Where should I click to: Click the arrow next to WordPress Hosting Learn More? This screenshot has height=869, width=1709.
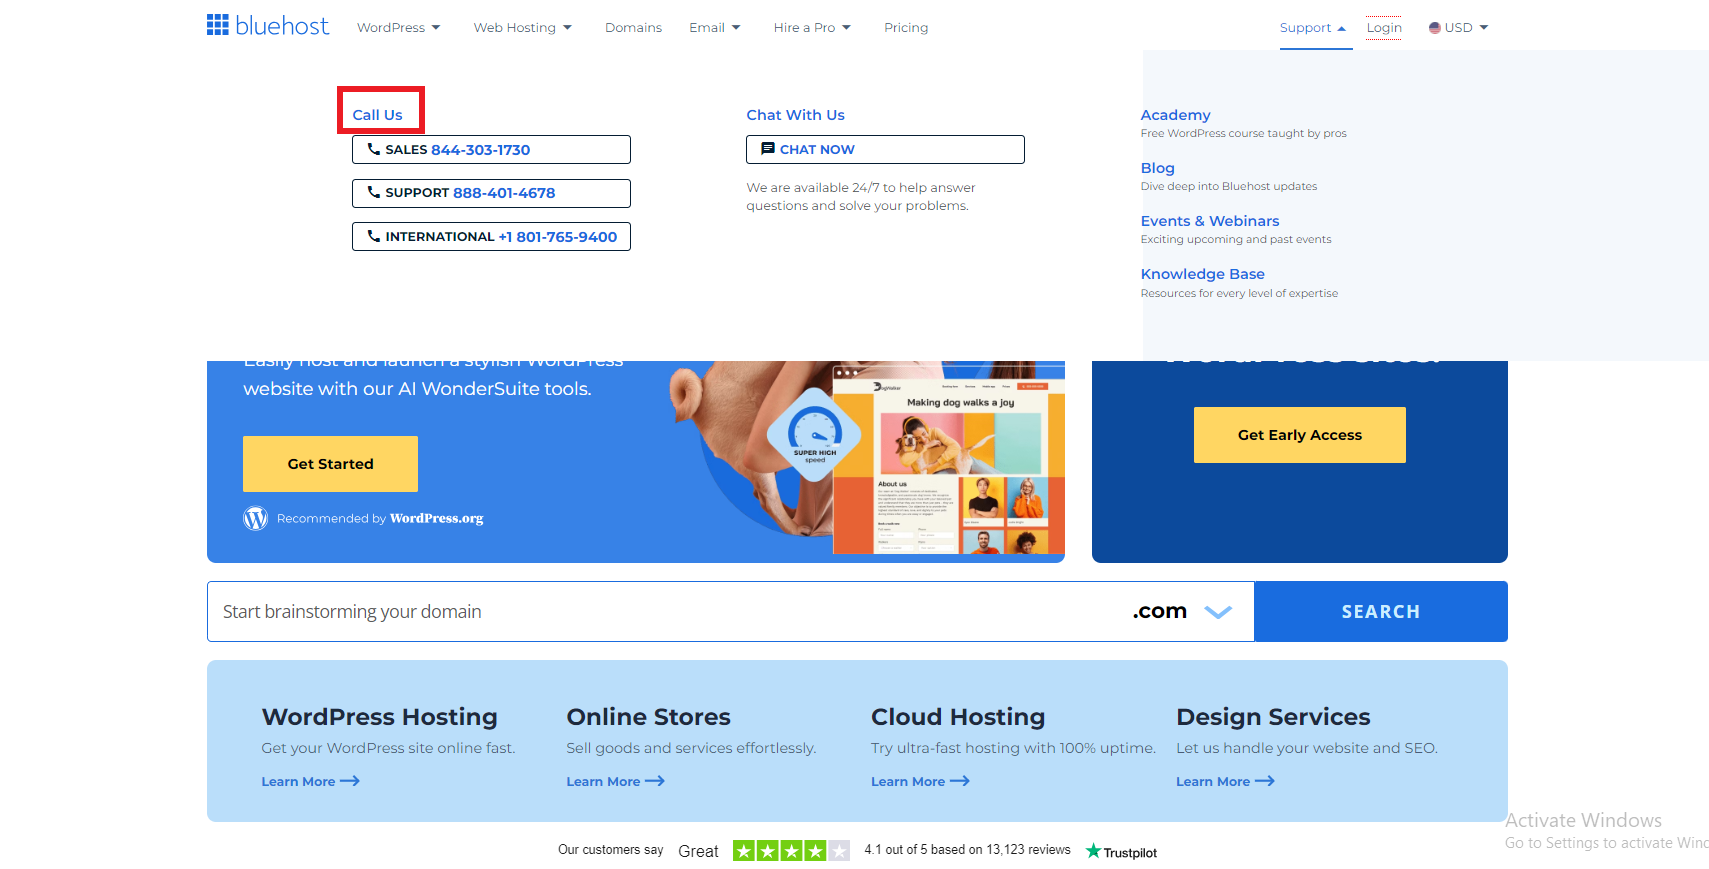pyautogui.click(x=350, y=781)
